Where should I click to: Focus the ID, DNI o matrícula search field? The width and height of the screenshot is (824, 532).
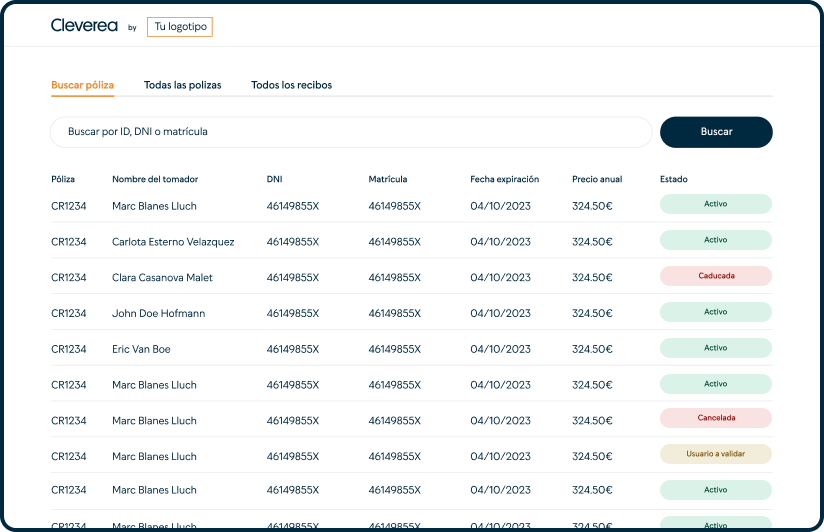click(x=350, y=132)
